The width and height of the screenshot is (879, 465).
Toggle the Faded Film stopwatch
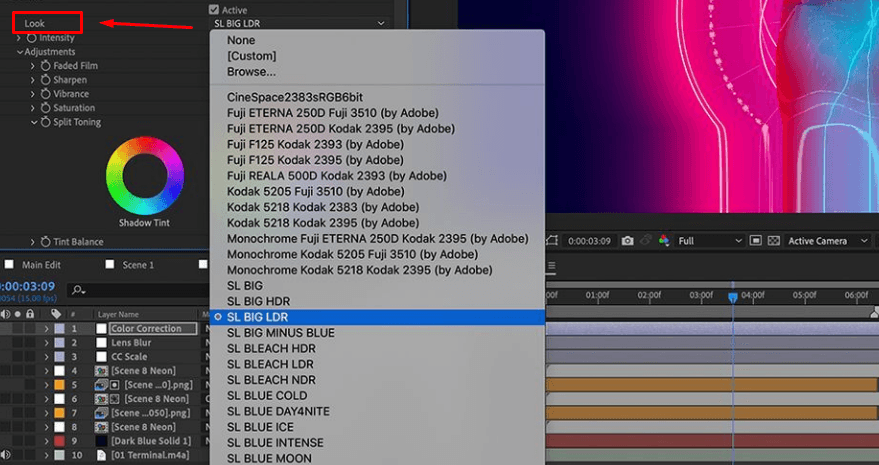coord(45,66)
